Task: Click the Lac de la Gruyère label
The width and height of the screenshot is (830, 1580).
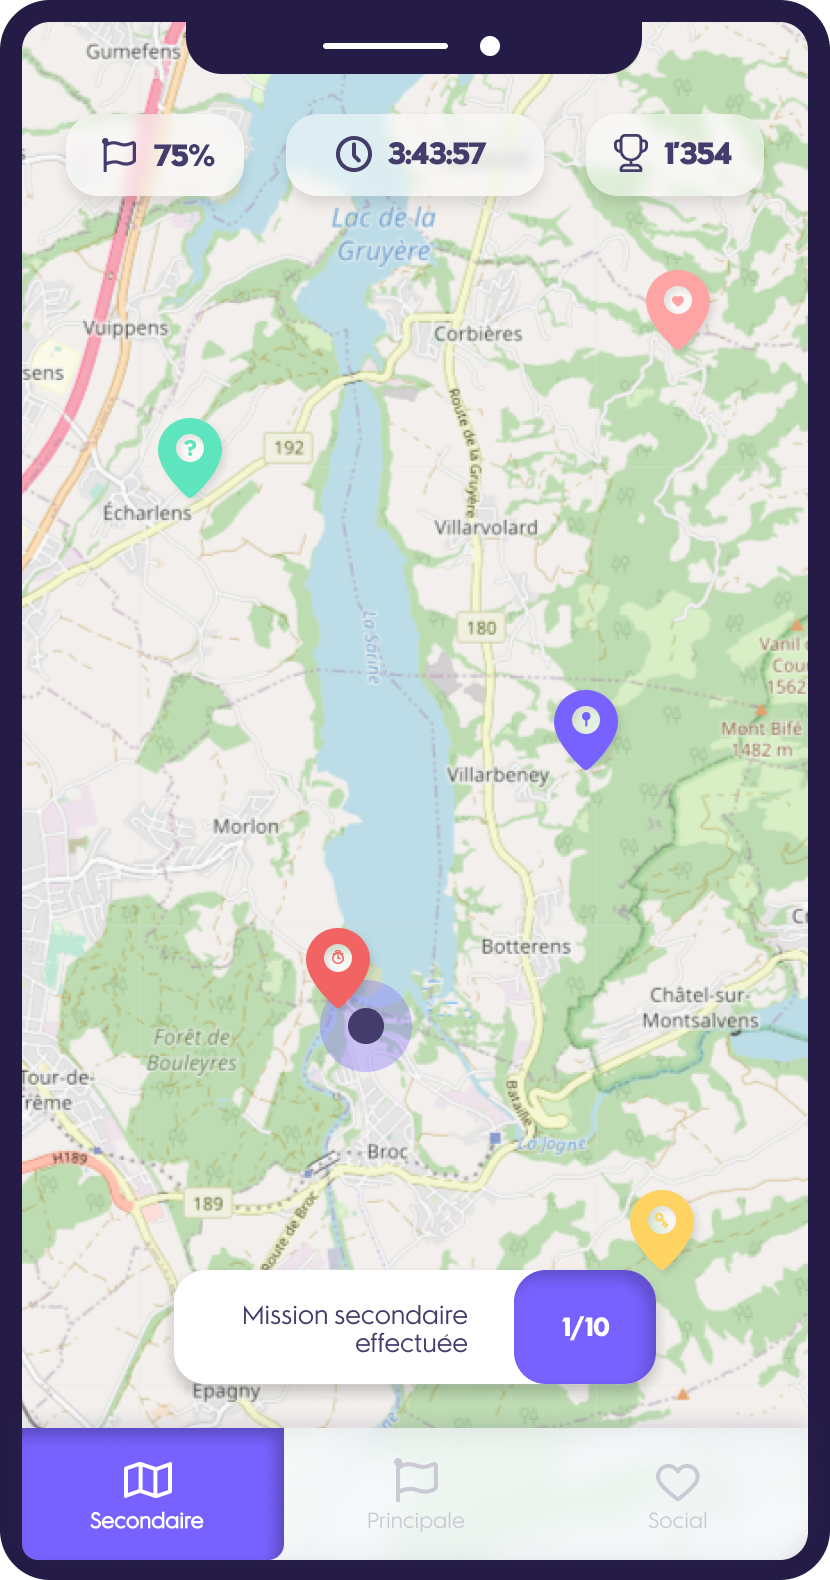Action: [x=384, y=234]
